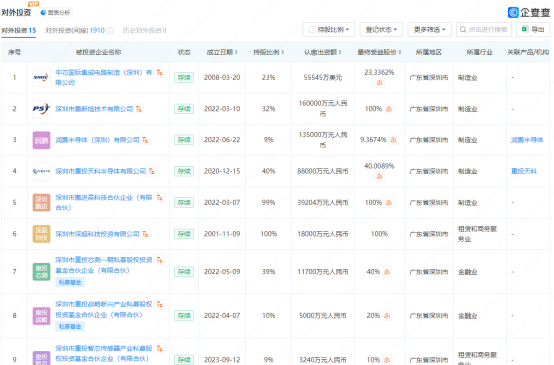
Task: Click the amount 88000万元人民币
Action: coord(323,171)
